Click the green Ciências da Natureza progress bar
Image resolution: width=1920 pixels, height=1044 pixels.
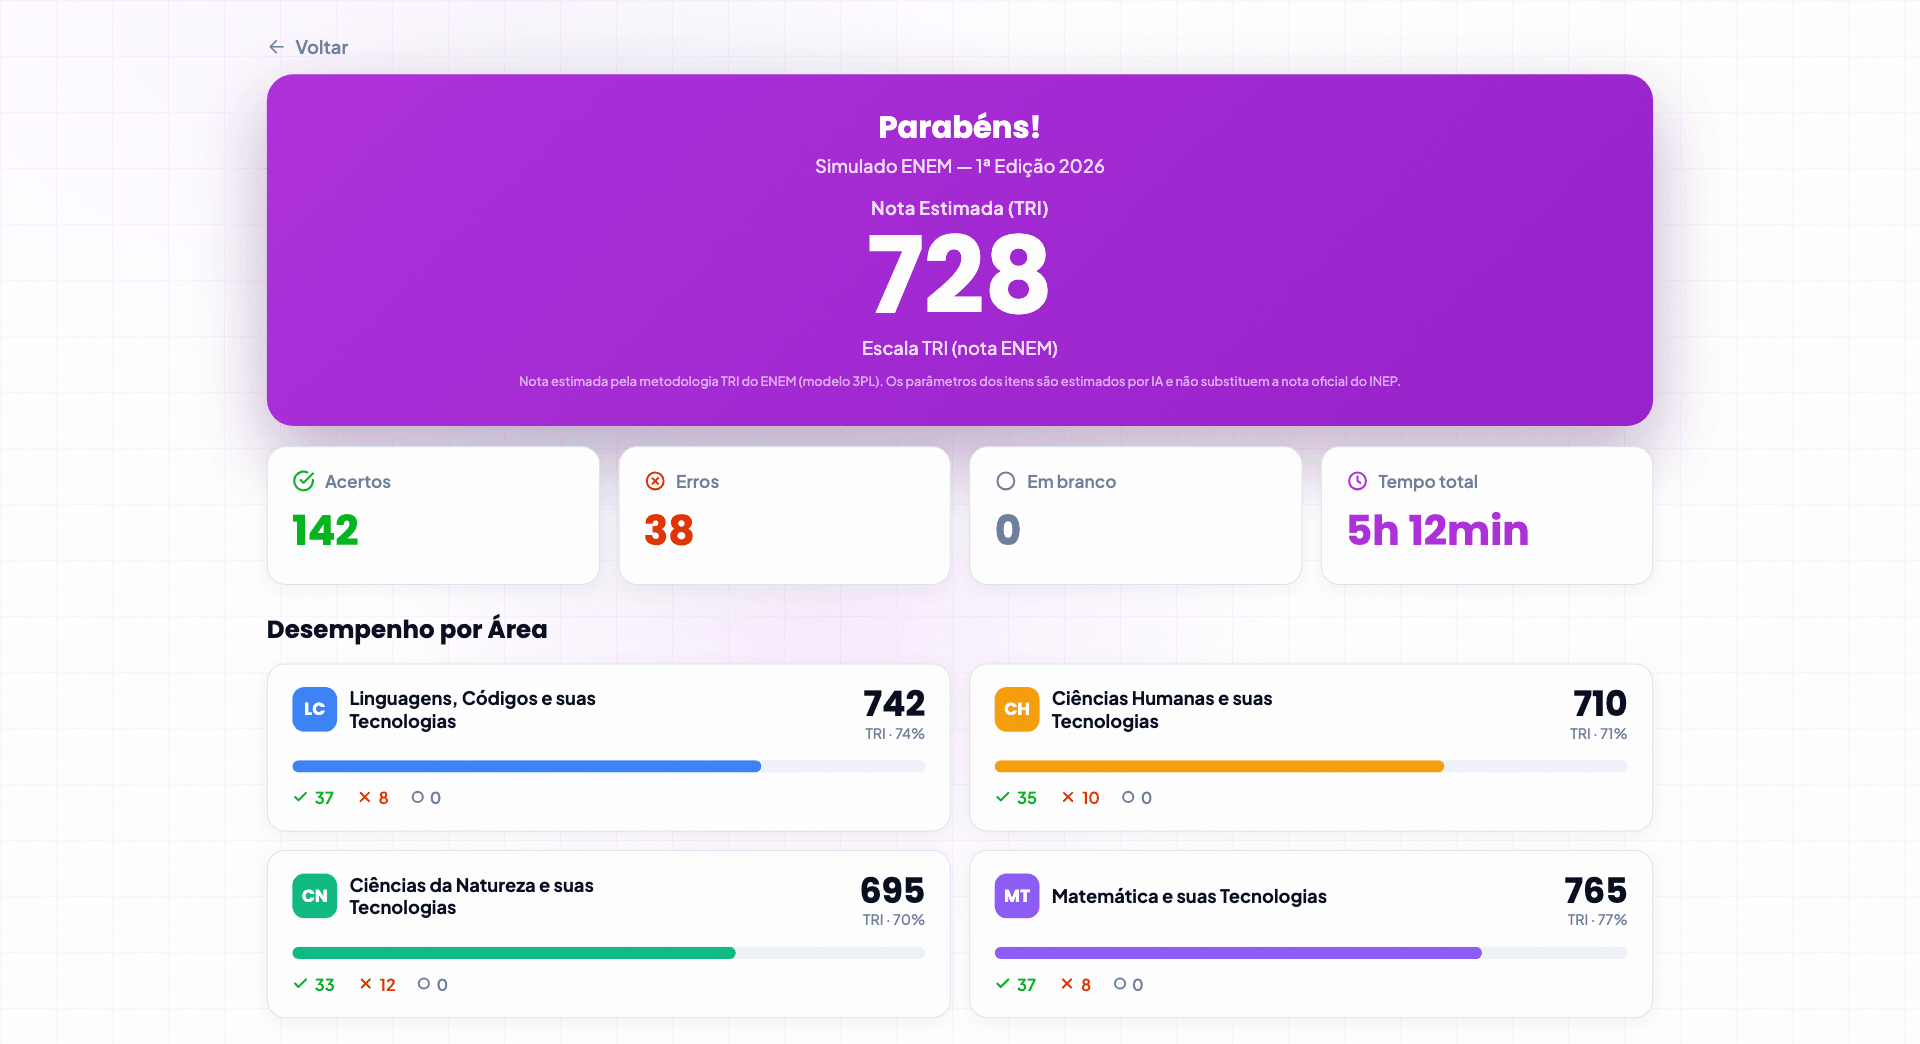click(608, 953)
